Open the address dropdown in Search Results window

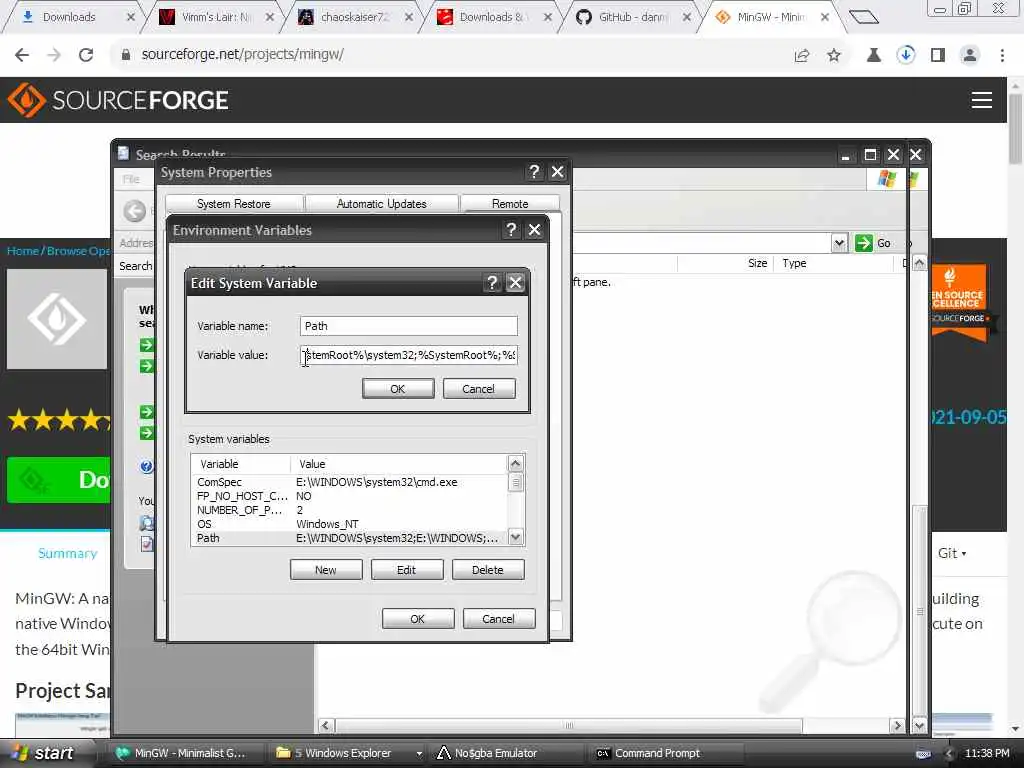click(x=839, y=243)
